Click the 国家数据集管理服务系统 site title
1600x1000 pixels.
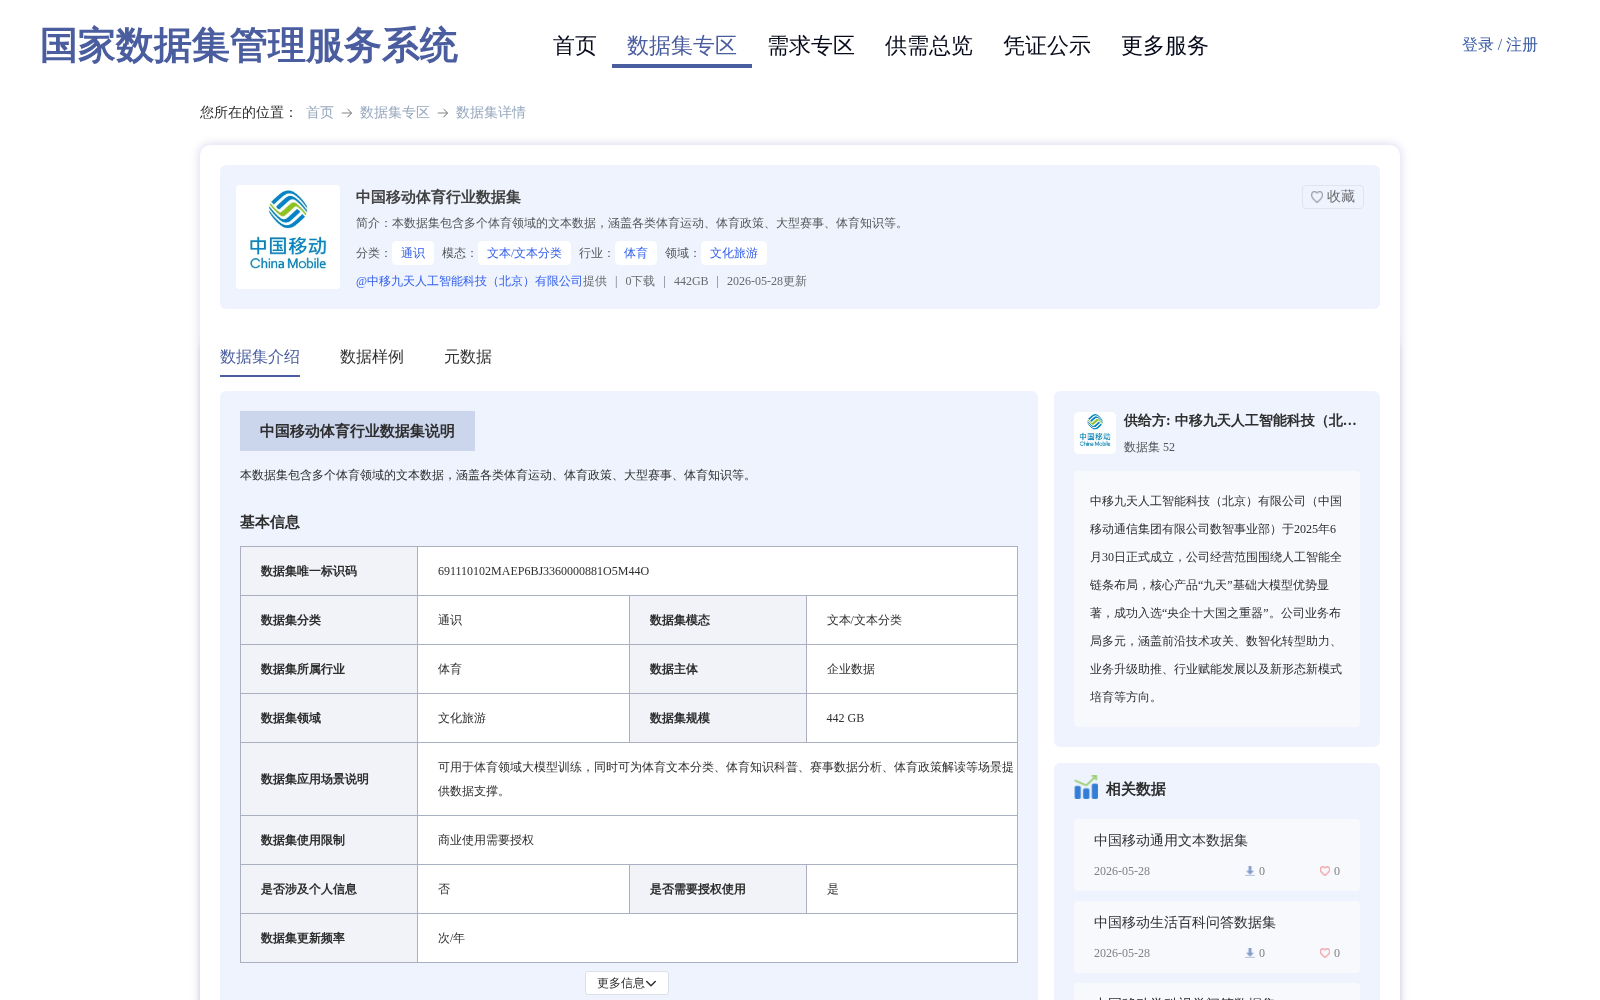tap(249, 46)
